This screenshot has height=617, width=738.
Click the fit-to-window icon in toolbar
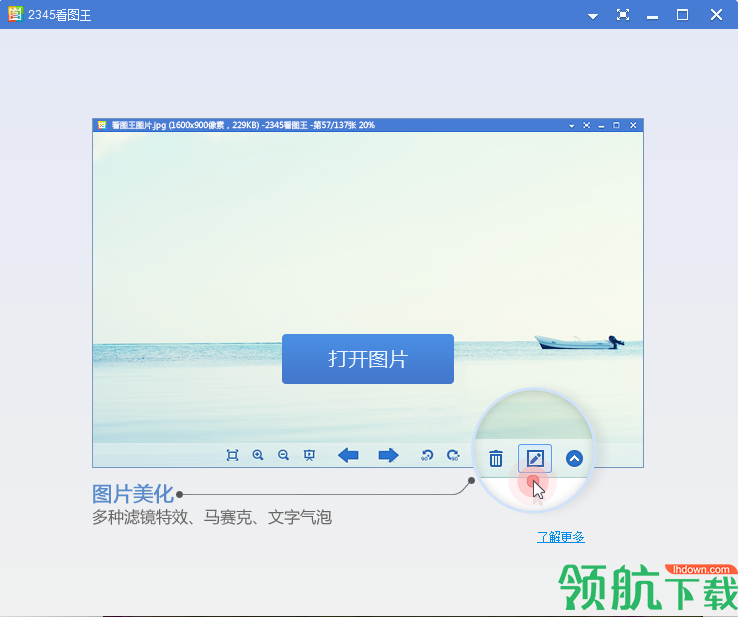[233, 455]
